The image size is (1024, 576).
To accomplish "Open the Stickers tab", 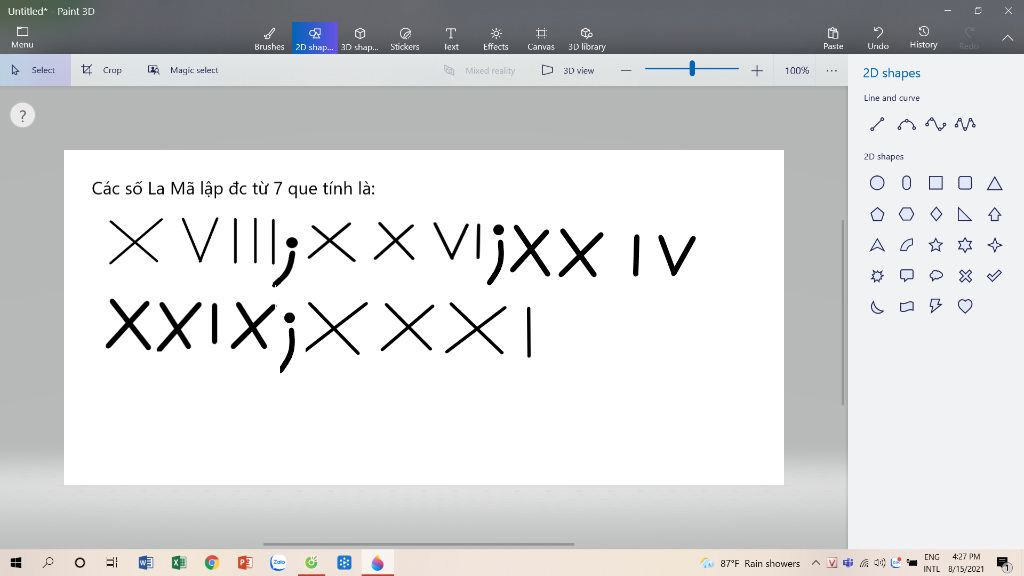I will 405,39.
